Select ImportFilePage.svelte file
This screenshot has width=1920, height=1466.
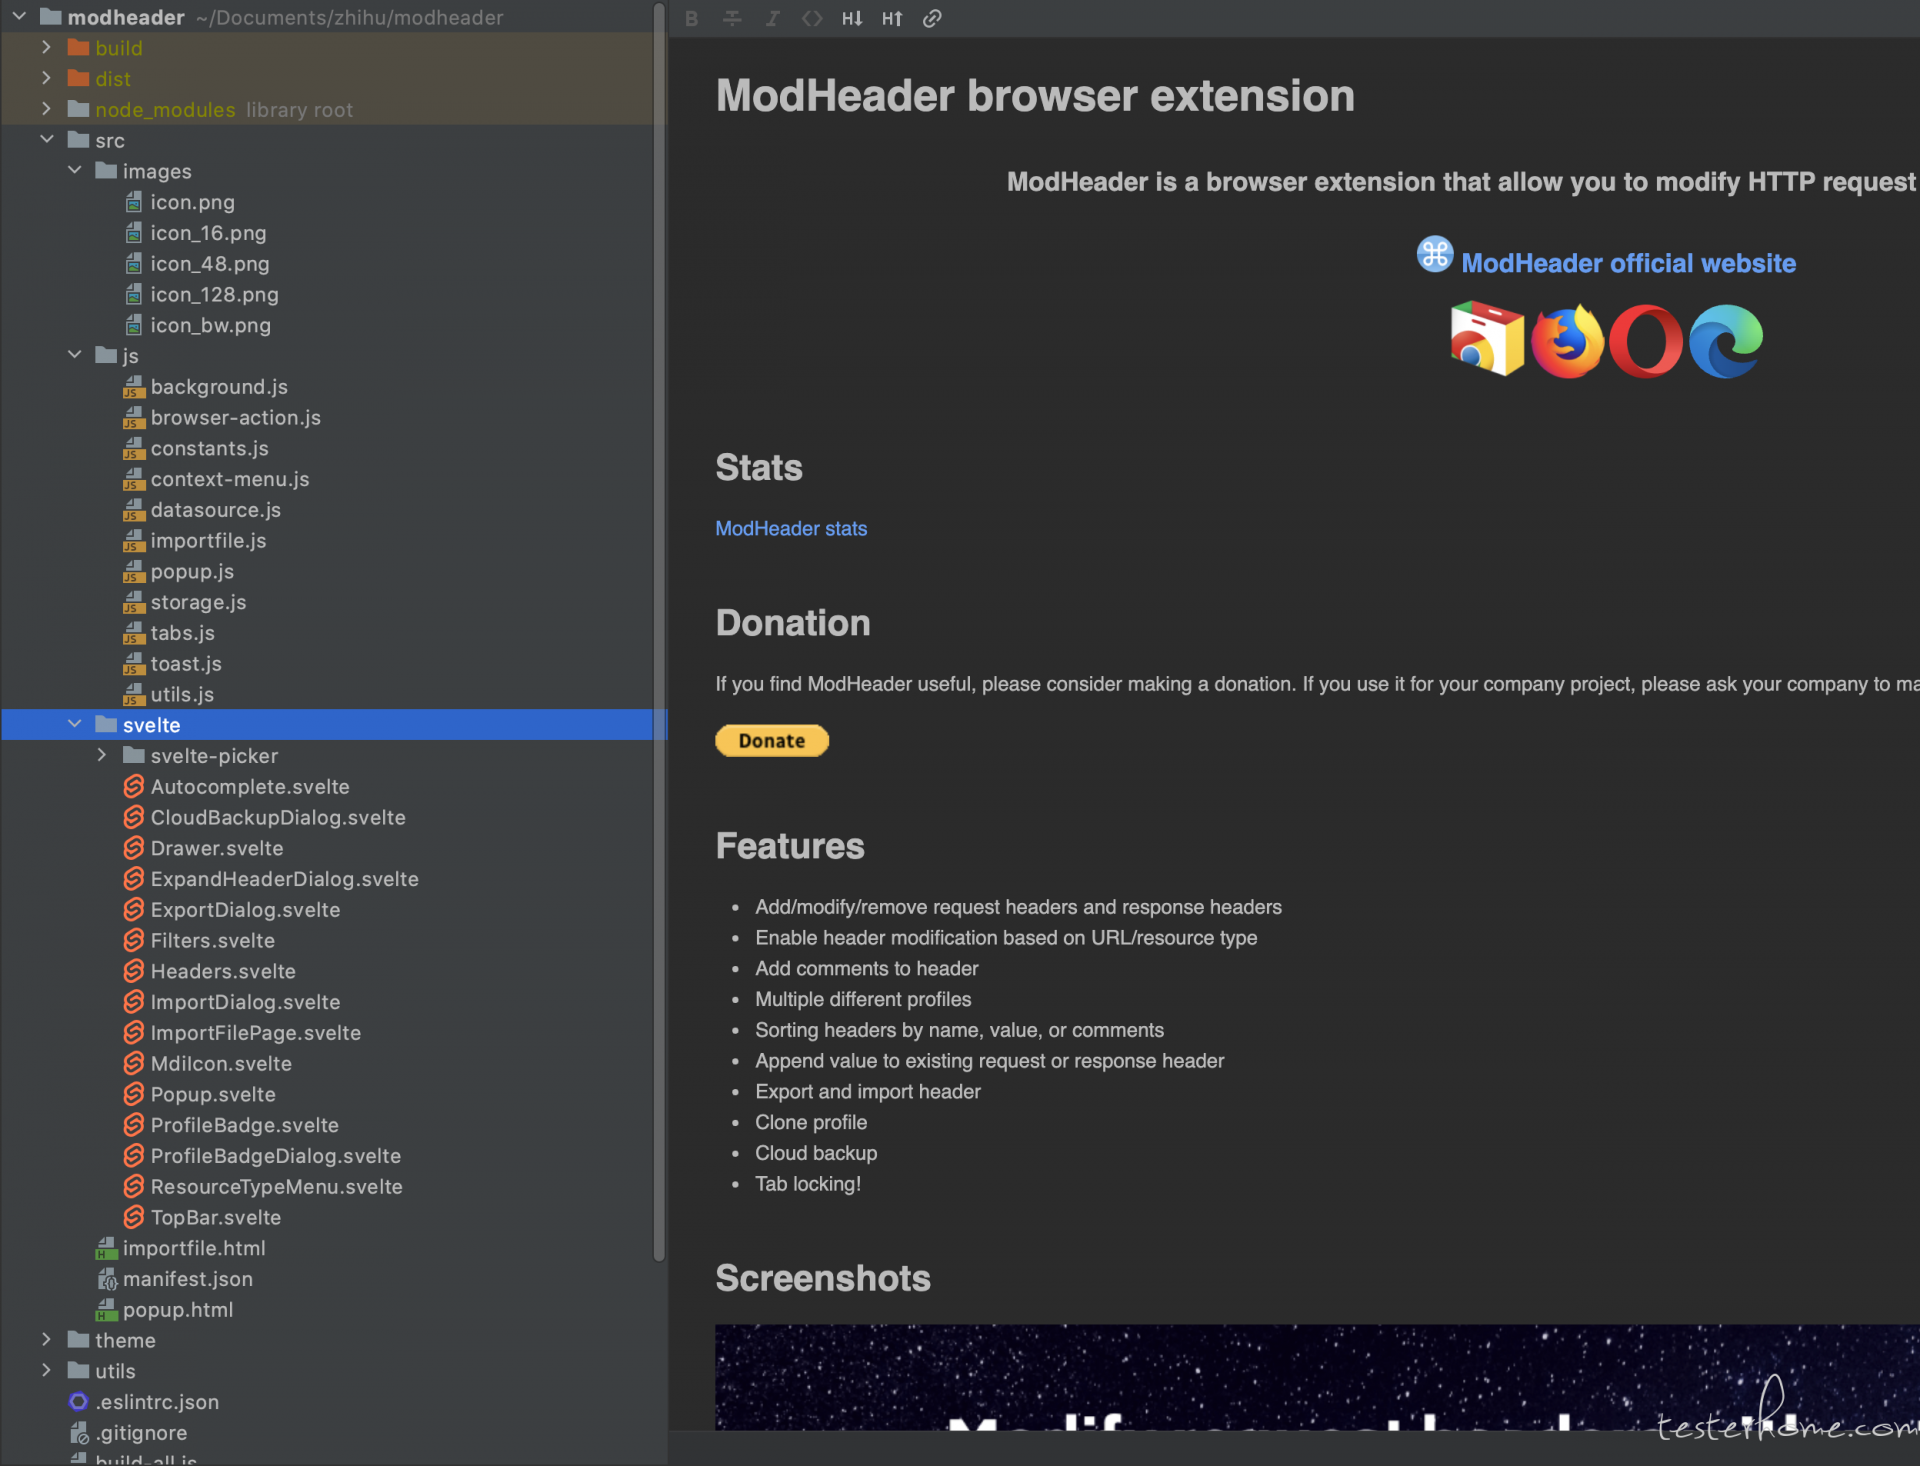pyautogui.click(x=242, y=1033)
